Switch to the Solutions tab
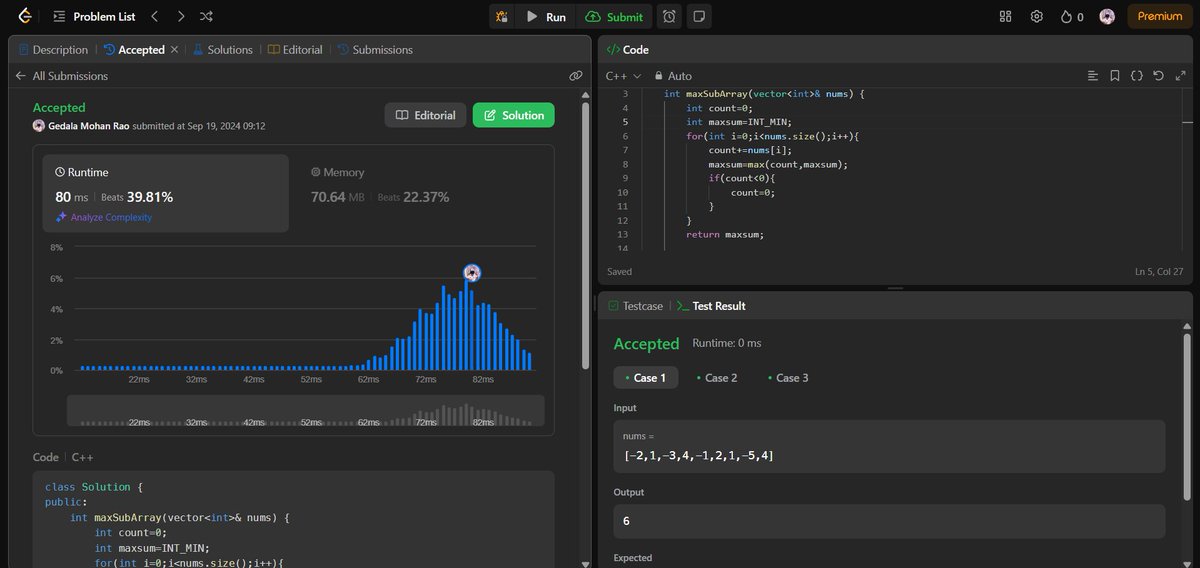 222,49
